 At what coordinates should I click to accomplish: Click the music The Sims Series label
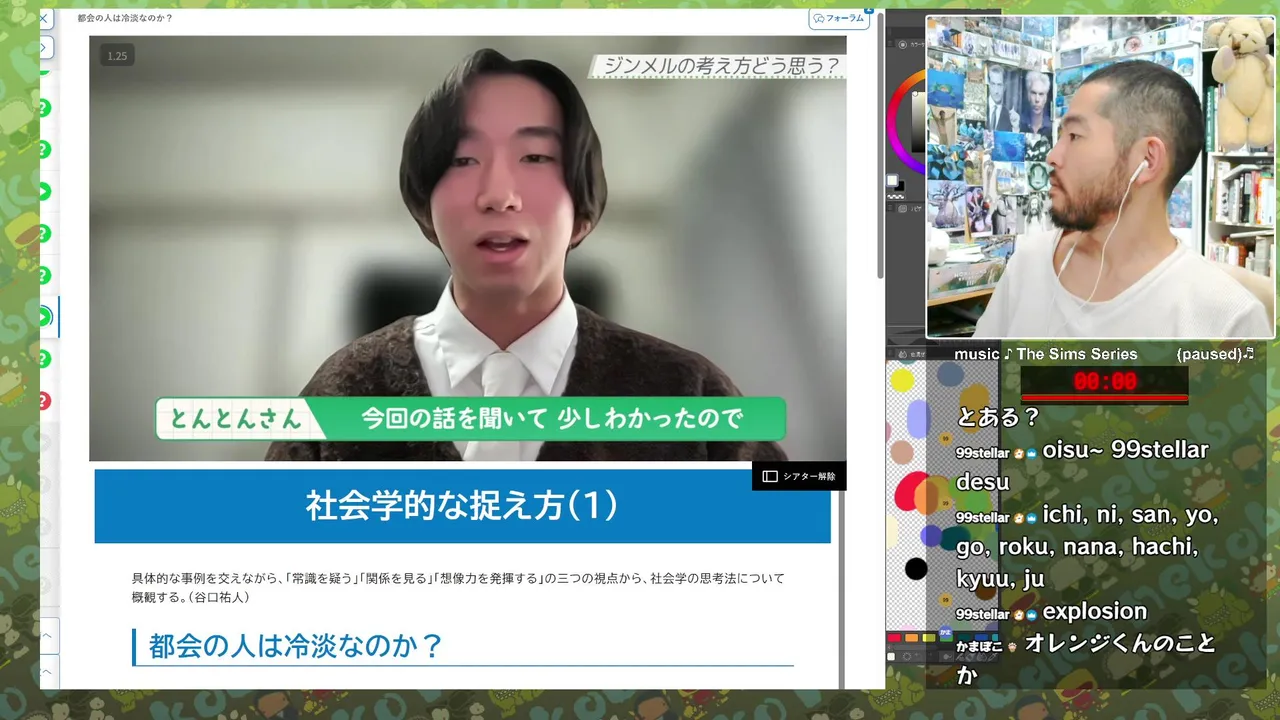click(x=1045, y=354)
